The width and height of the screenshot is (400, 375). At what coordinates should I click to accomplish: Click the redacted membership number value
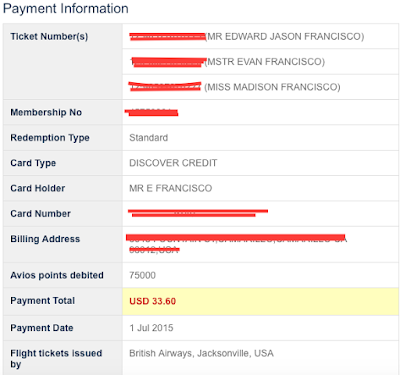pyautogui.click(x=152, y=112)
